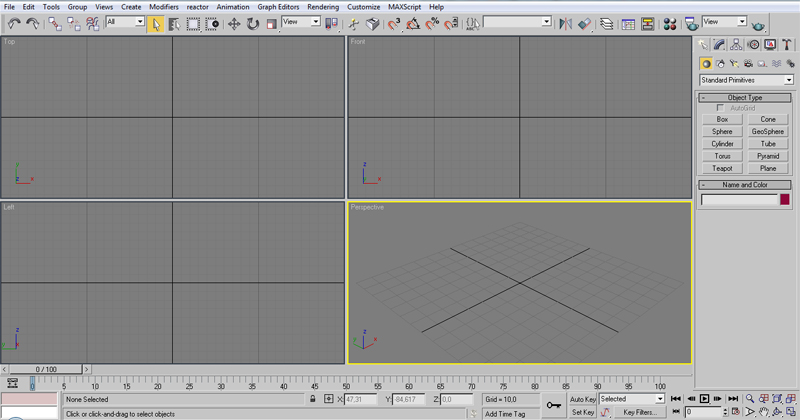Open the selection filter All dropdown

click(x=125, y=22)
